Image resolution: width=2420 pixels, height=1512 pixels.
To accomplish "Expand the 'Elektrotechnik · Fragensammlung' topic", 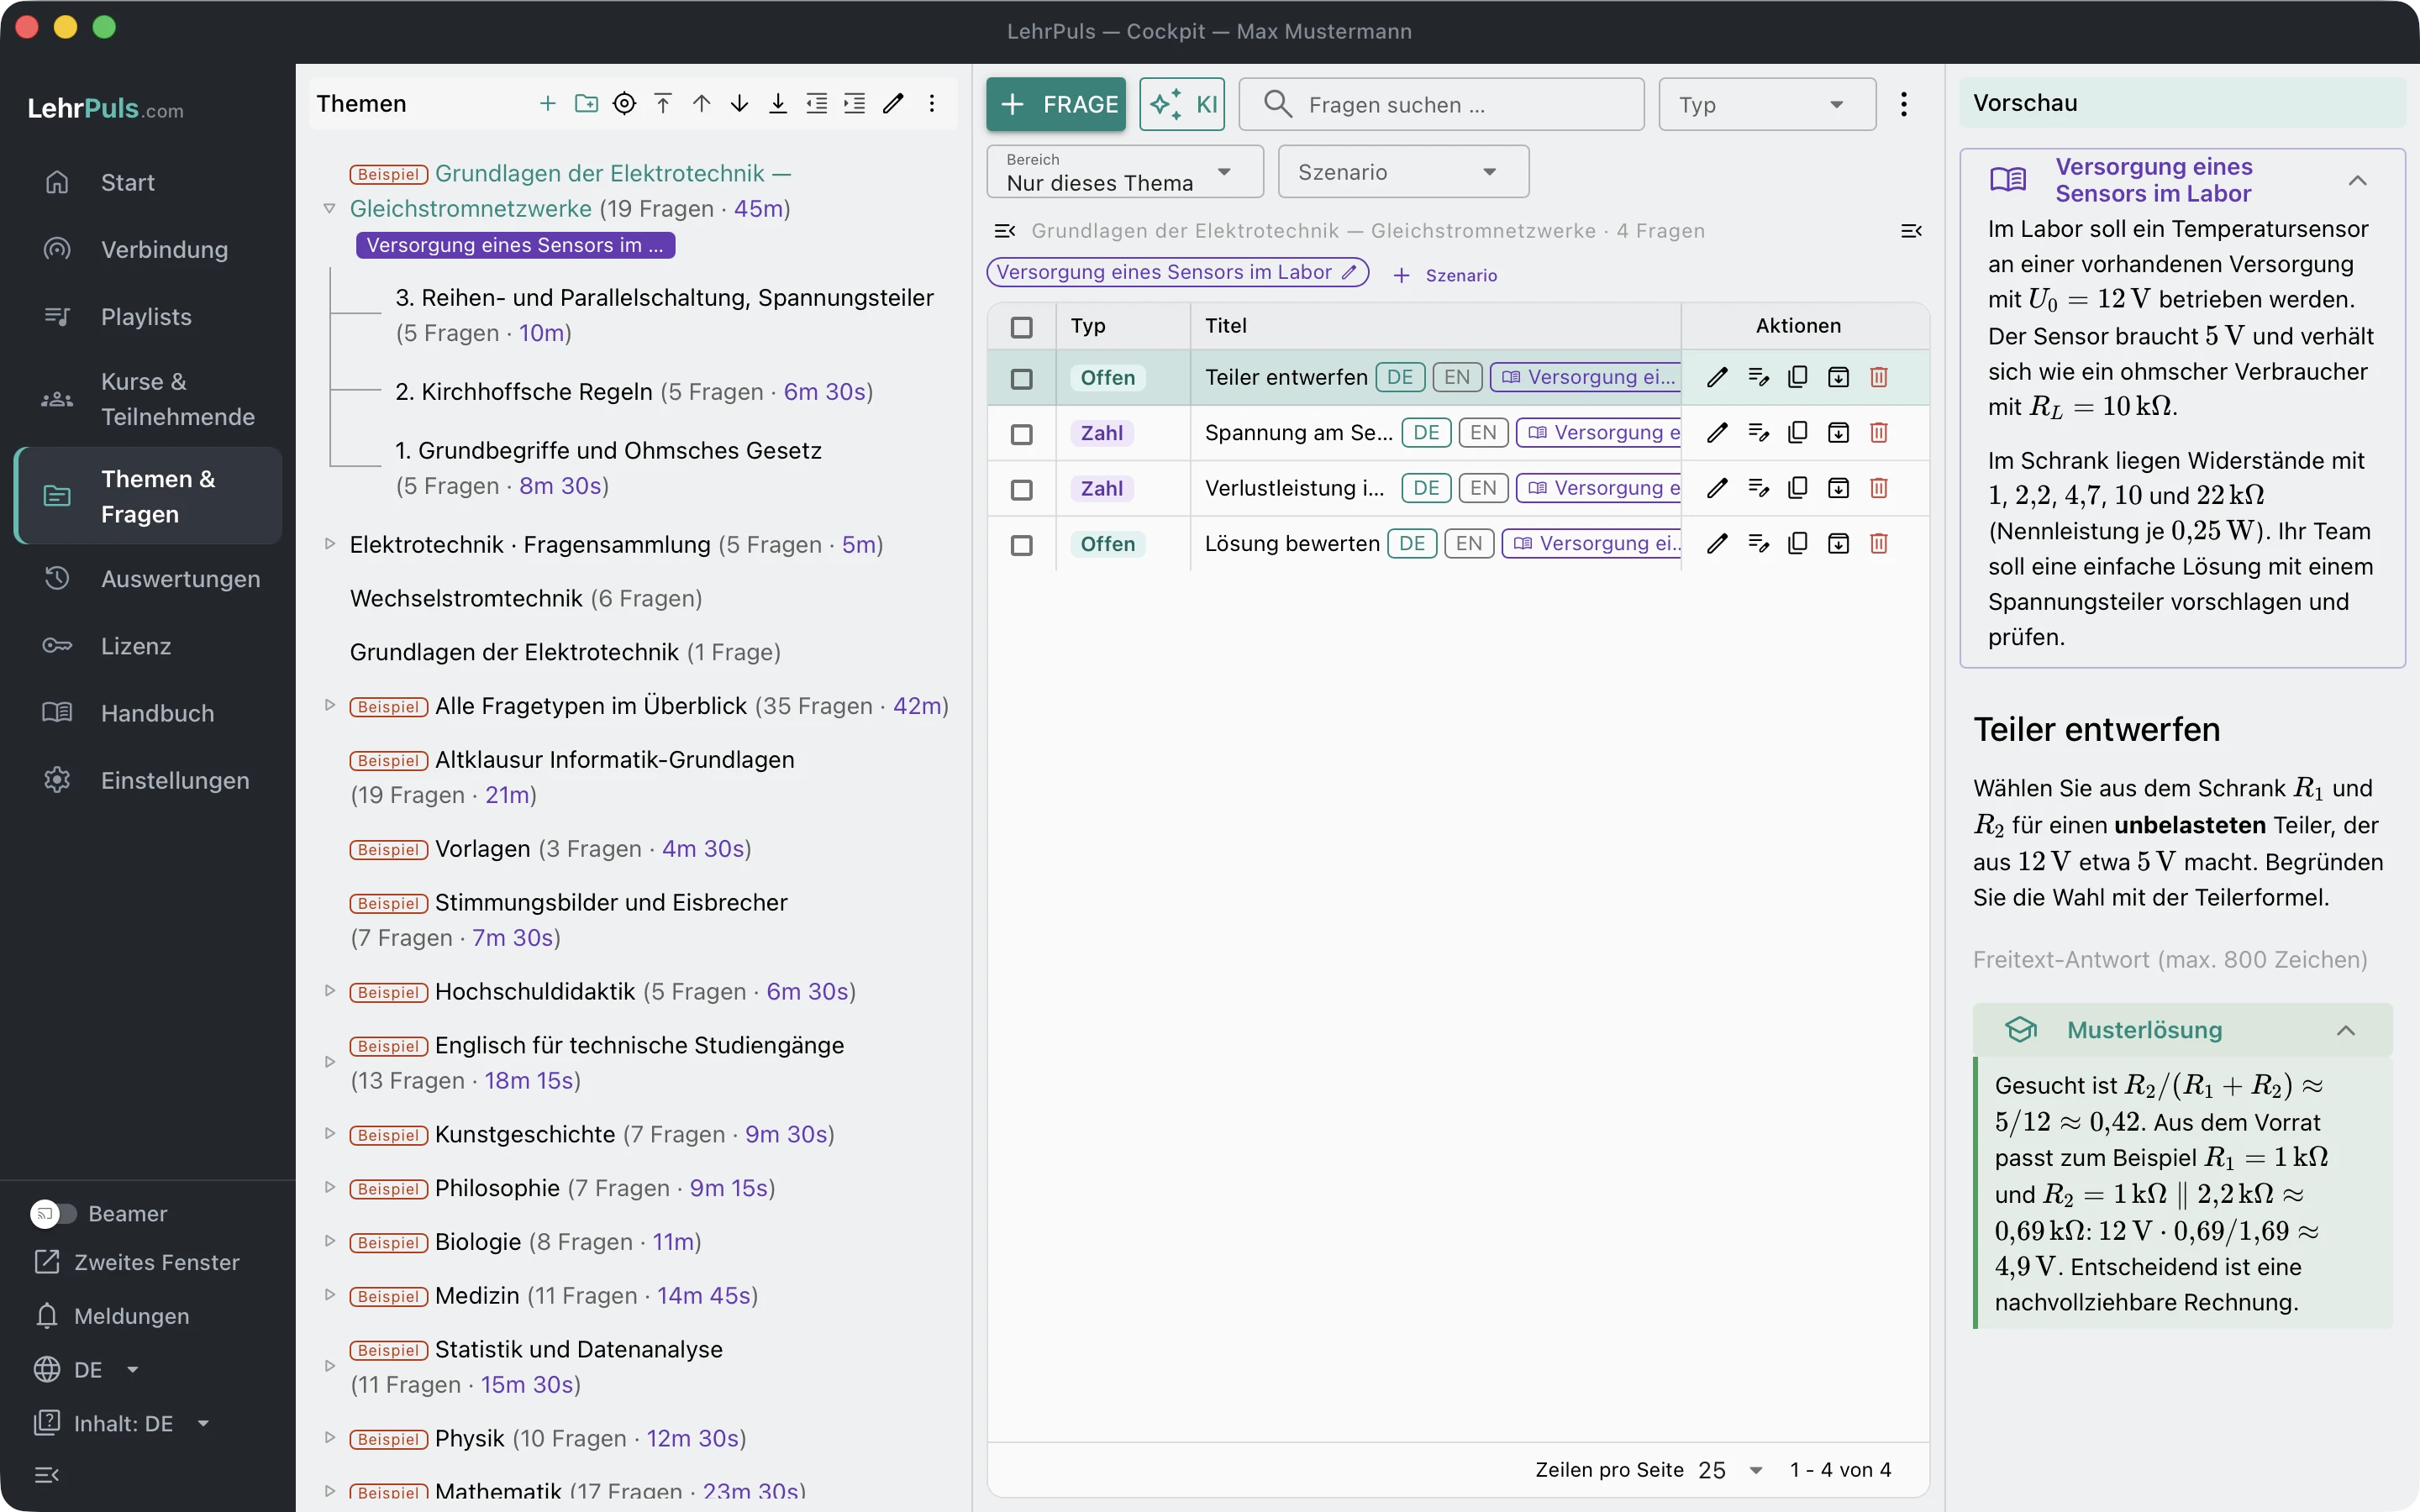I will (329, 544).
